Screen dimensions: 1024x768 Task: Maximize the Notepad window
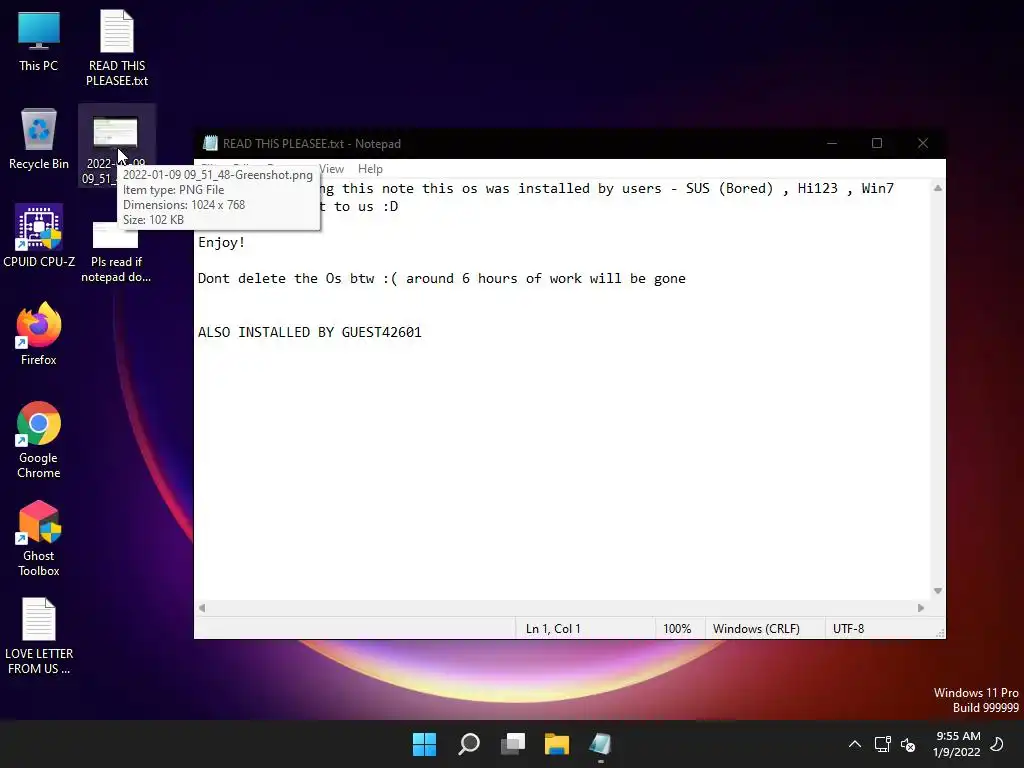[x=877, y=143]
